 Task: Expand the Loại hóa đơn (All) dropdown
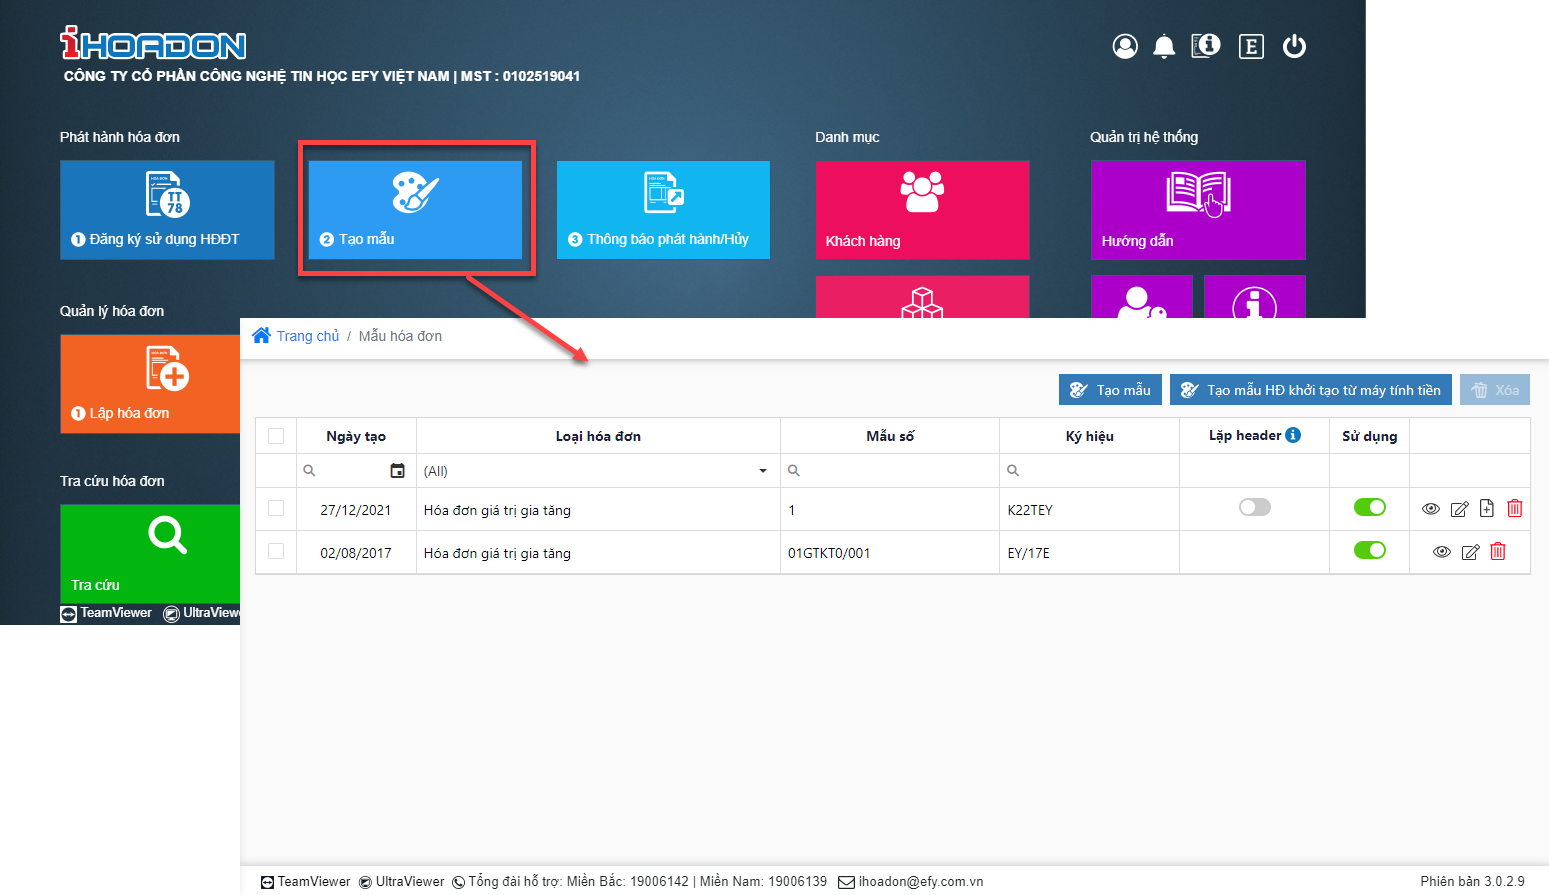(762, 471)
